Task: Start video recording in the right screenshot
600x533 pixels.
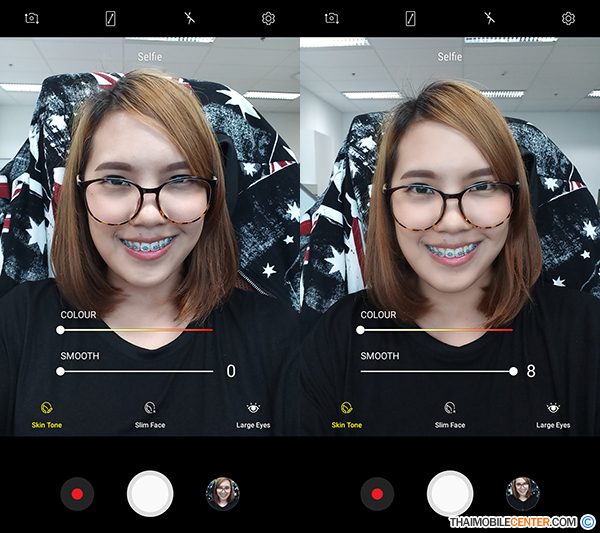Action: [x=377, y=494]
